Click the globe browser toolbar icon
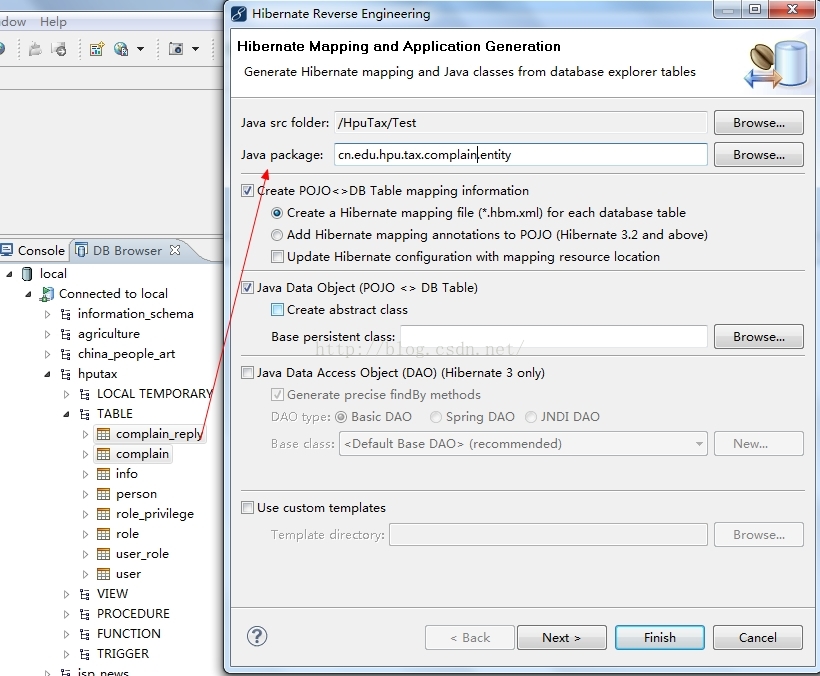The height and width of the screenshot is (676, 820). pyautogui.click(x=121, y=49)
